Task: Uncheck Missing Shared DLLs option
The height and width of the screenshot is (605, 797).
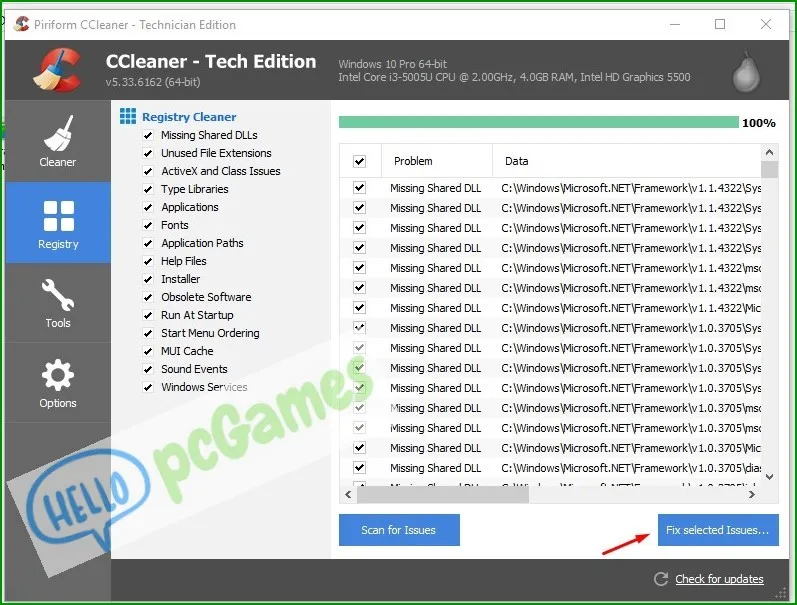Action: pyautogui.click(x=148, y=135)
